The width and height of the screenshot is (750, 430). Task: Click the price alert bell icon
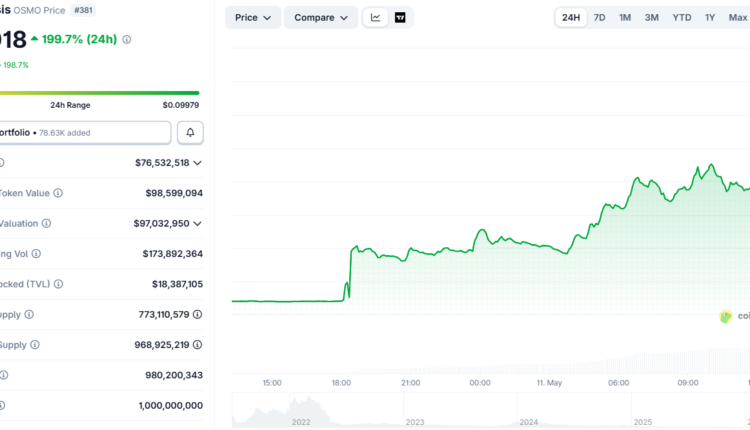pyautogui.click(x=190, y=132)
